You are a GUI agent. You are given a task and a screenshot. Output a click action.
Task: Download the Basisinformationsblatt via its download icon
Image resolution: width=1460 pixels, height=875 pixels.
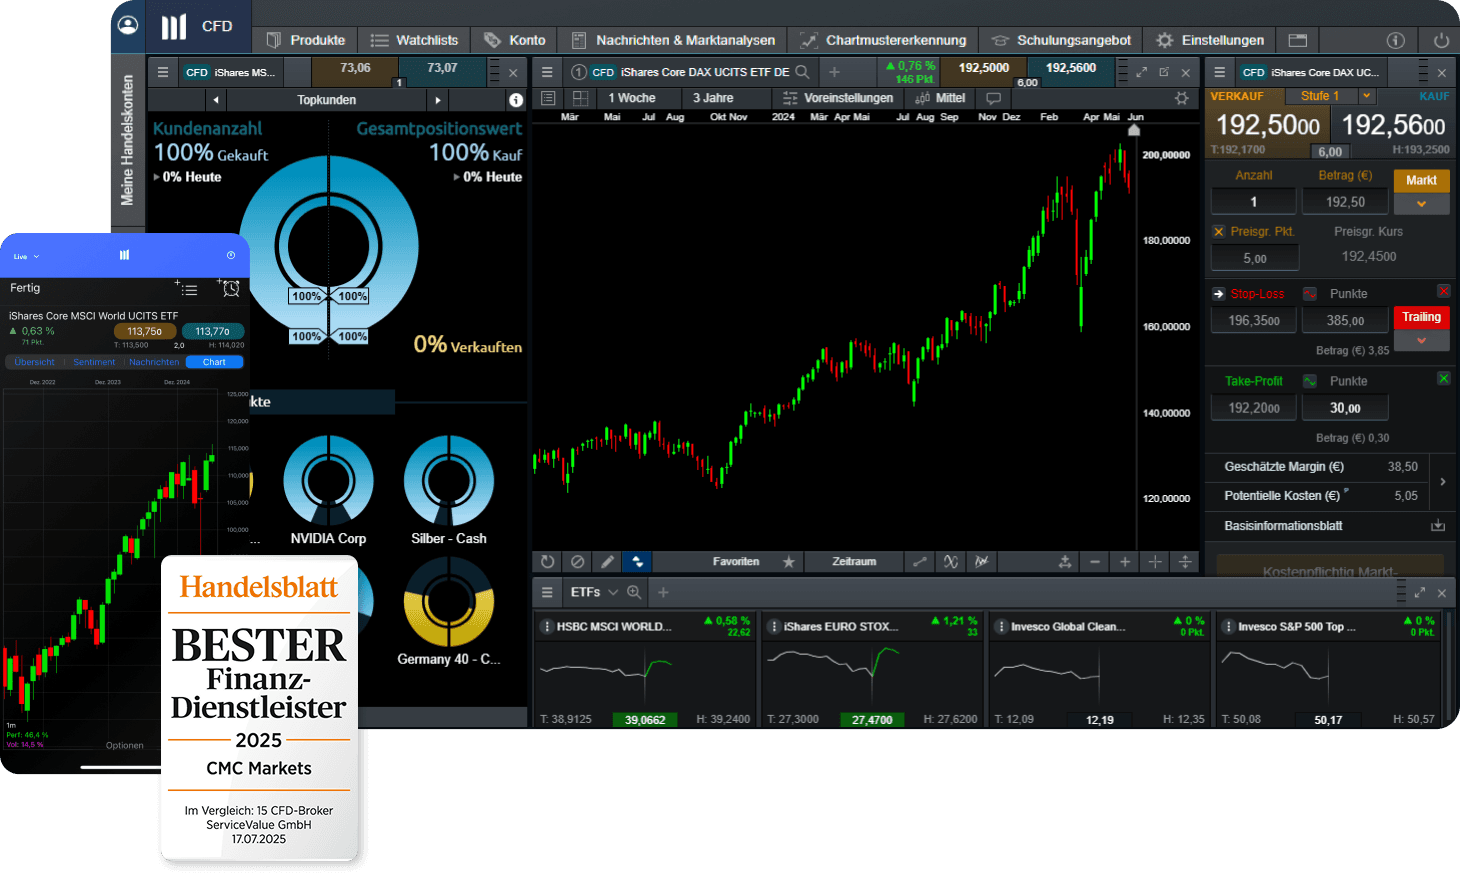pos(1438,525)
